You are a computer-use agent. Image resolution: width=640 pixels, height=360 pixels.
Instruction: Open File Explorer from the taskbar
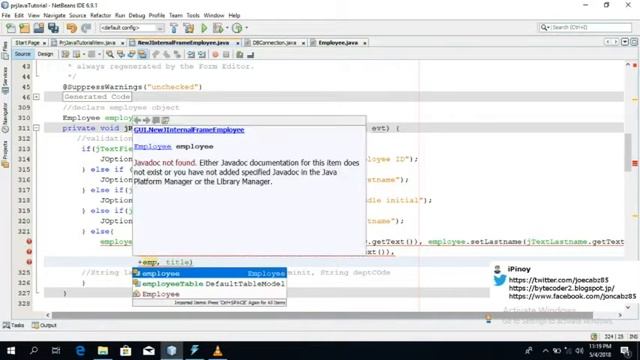103,351
